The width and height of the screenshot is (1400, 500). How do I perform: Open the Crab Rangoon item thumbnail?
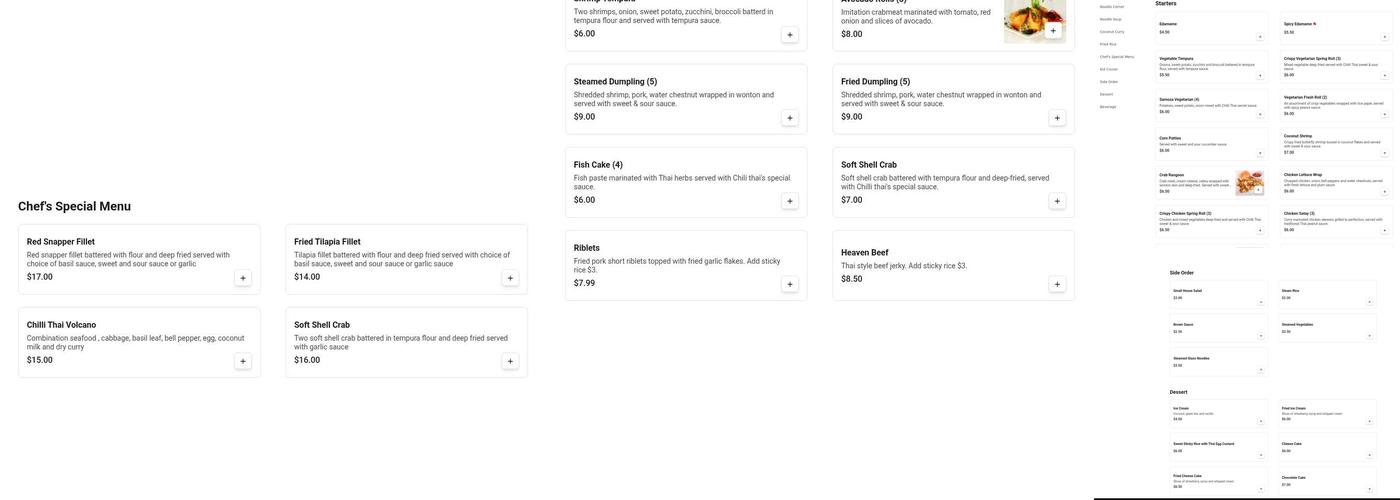point(1245,180)
